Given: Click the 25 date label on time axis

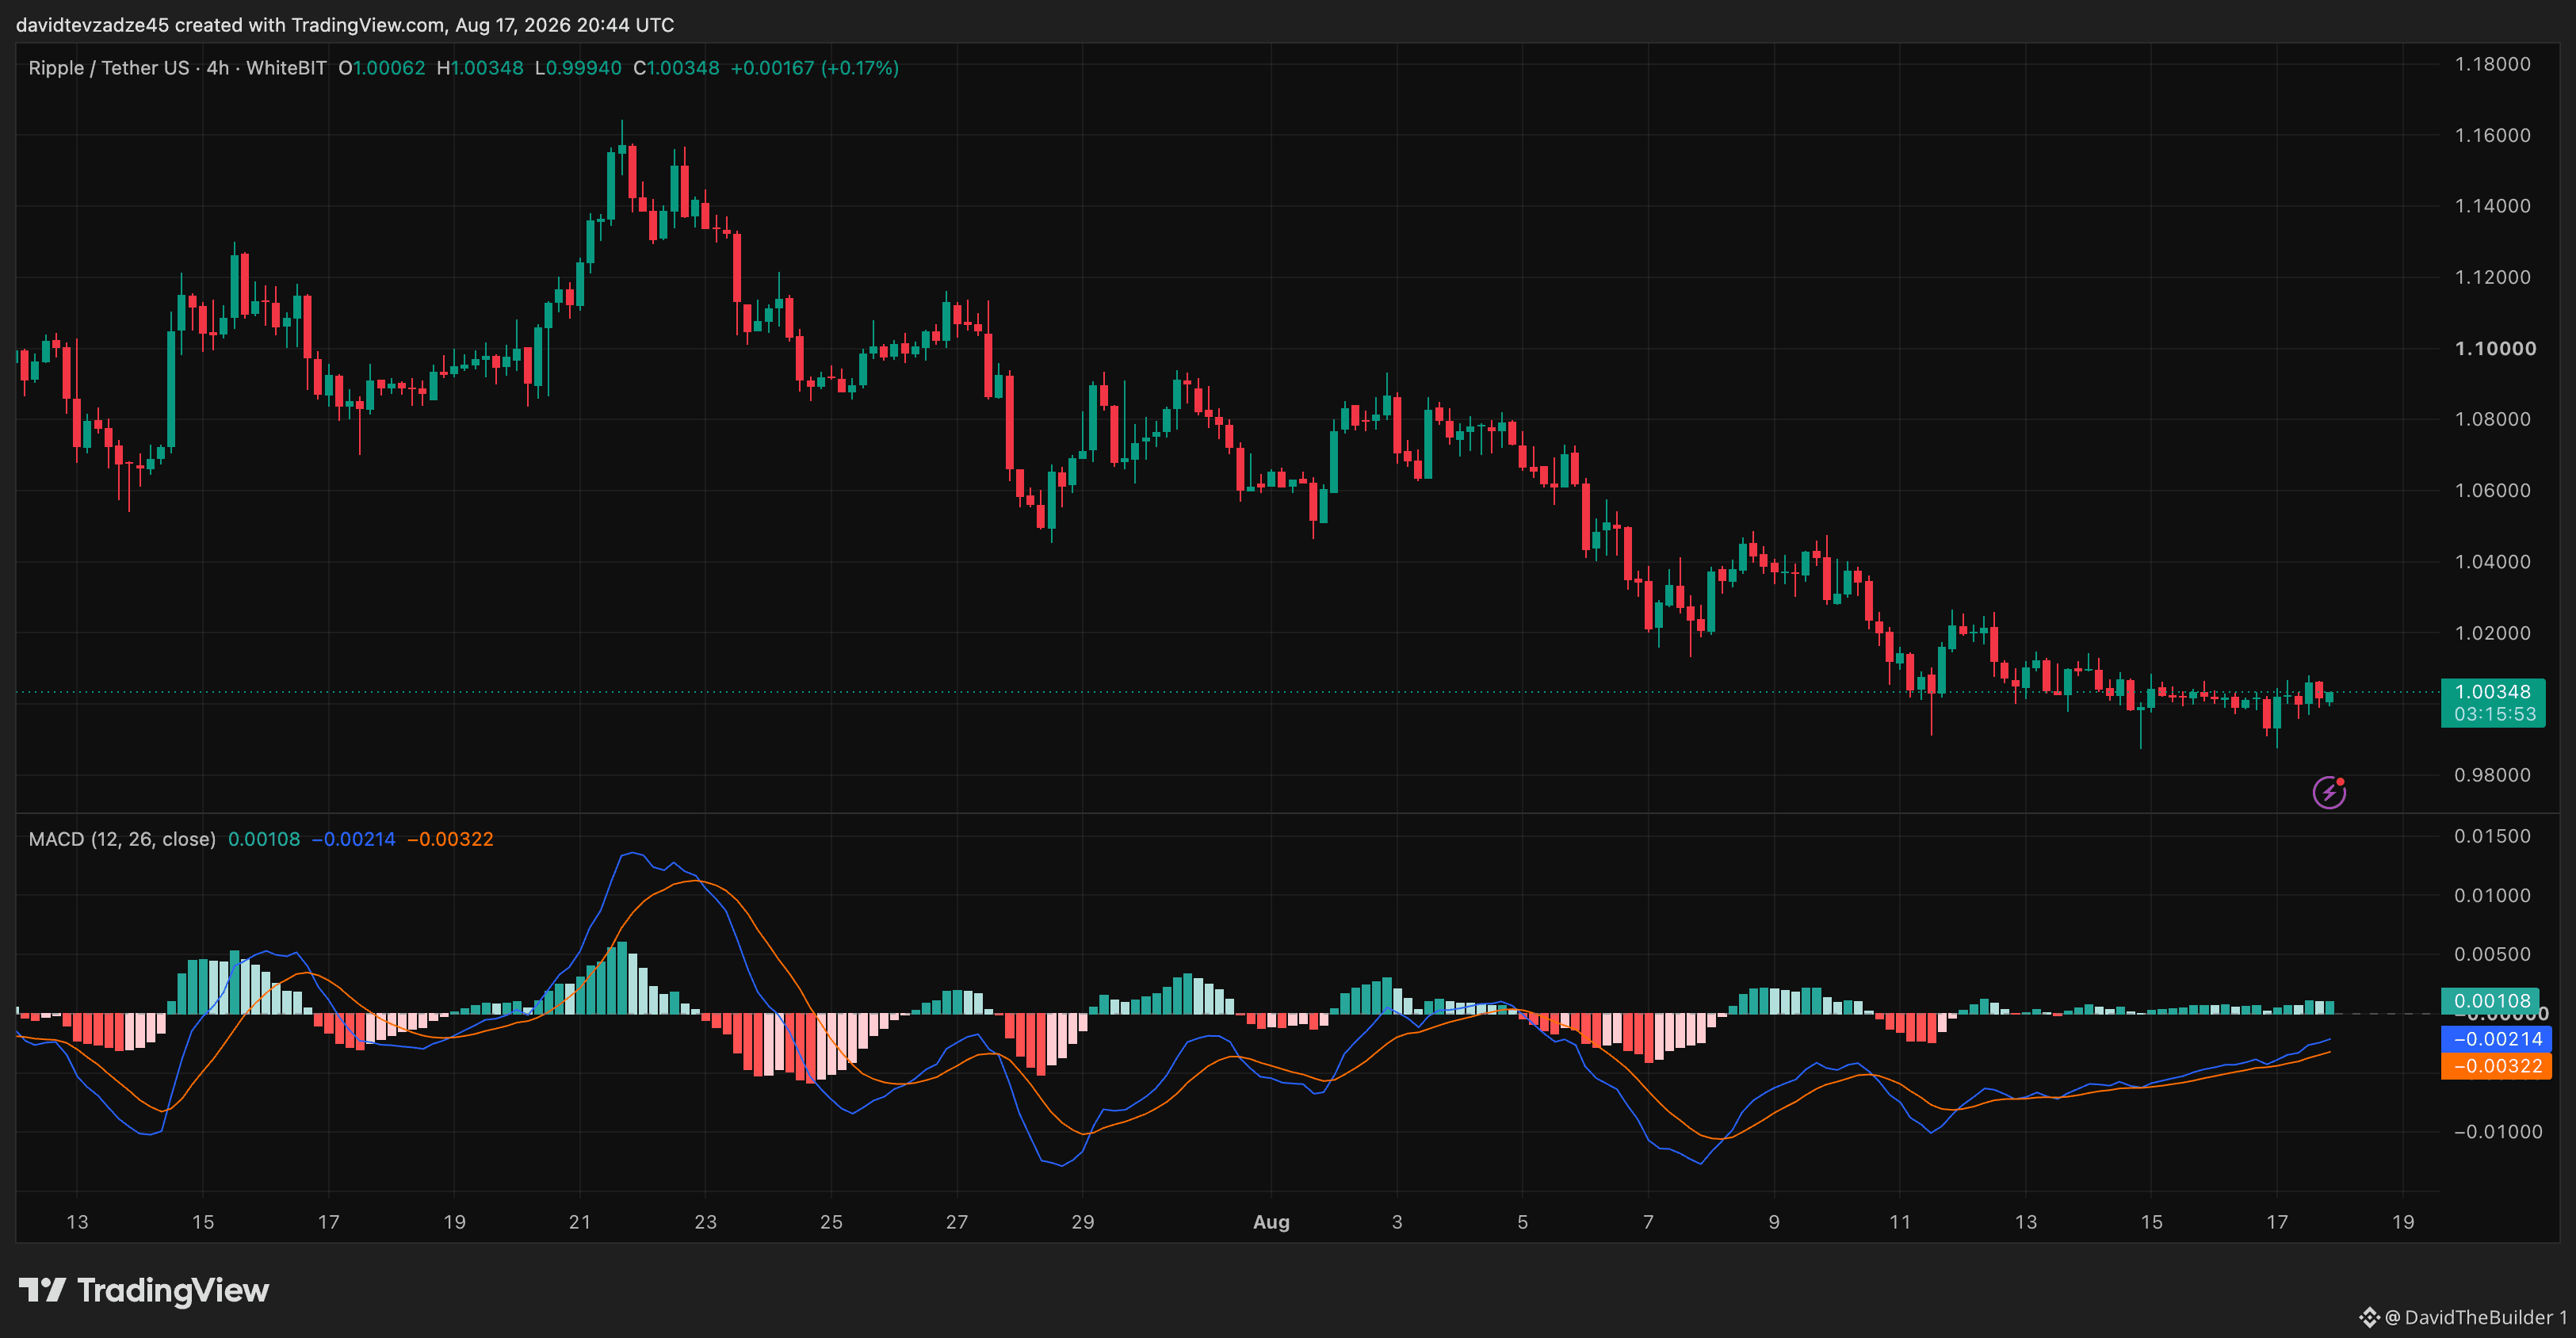Looking at the screenshot, I should pos(832,1222).
